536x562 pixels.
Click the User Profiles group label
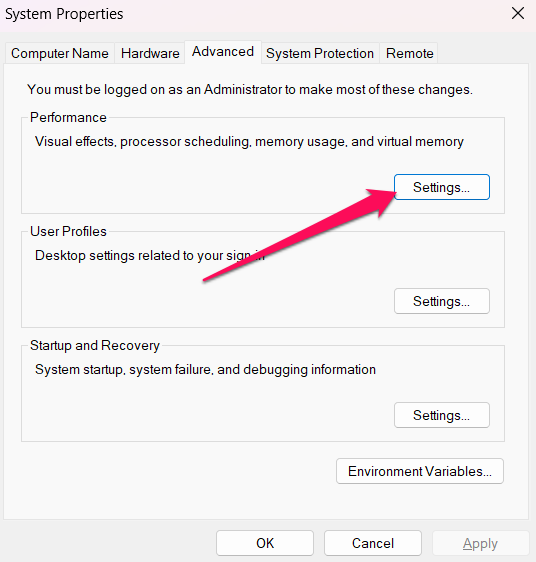tap(68, 232)
